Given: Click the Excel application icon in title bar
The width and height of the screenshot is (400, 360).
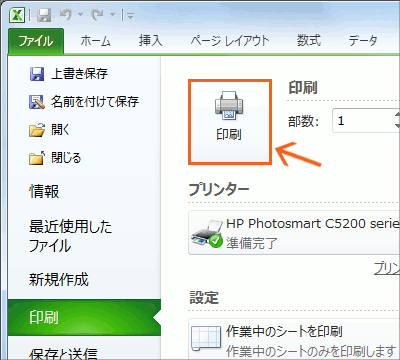Looking at the screenshot, I should coord(17,15).
